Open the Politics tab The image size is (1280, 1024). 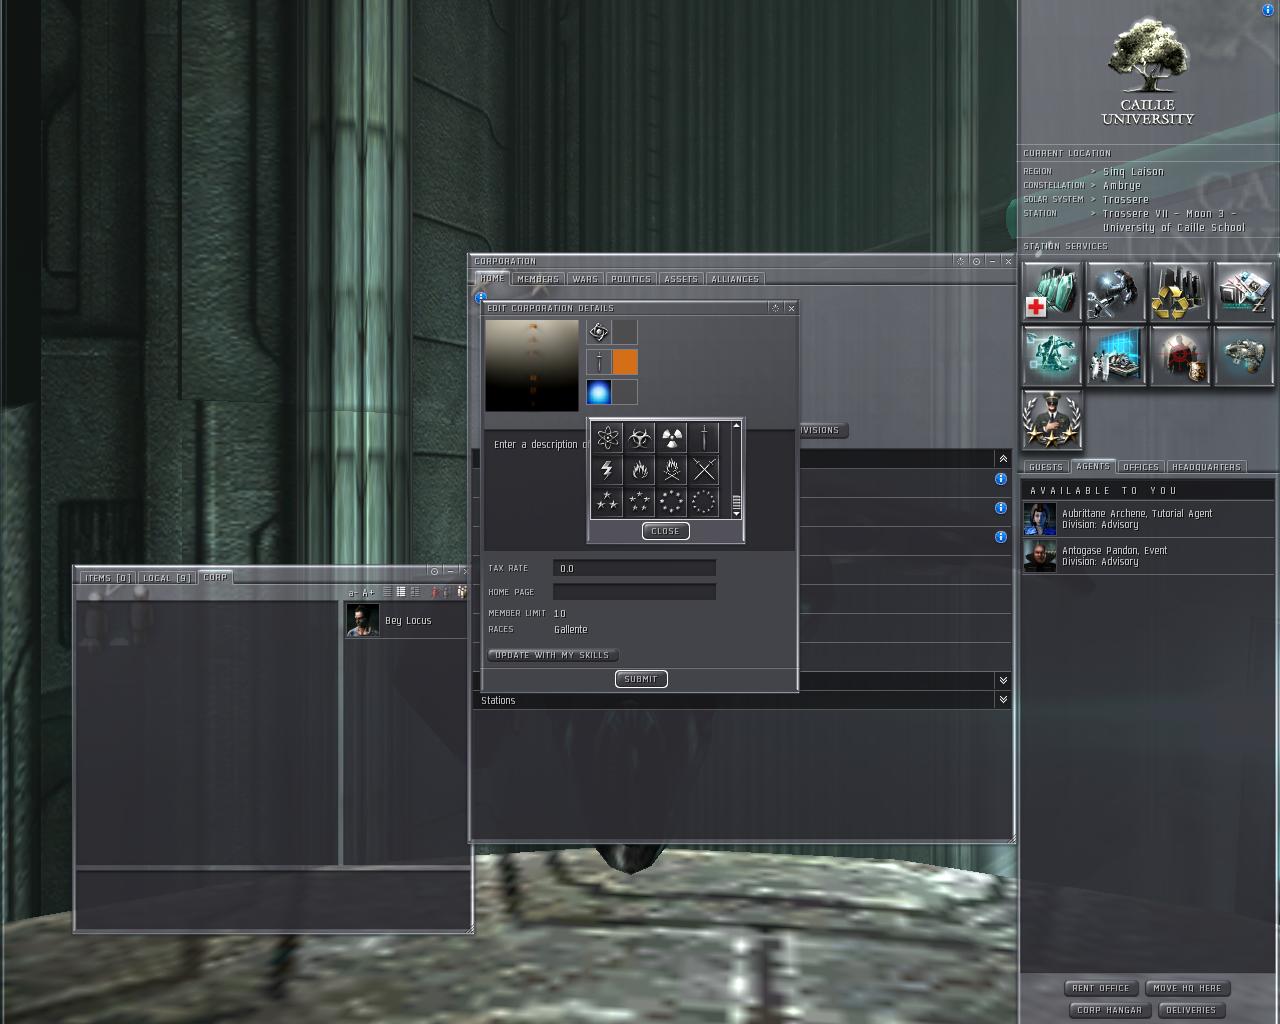tap(631, 279)
